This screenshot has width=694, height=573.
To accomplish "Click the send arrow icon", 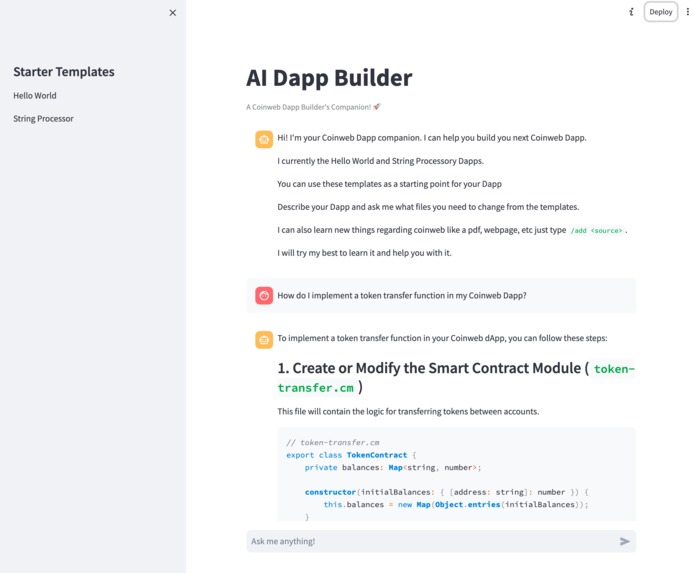I will [x=625, y=541].
